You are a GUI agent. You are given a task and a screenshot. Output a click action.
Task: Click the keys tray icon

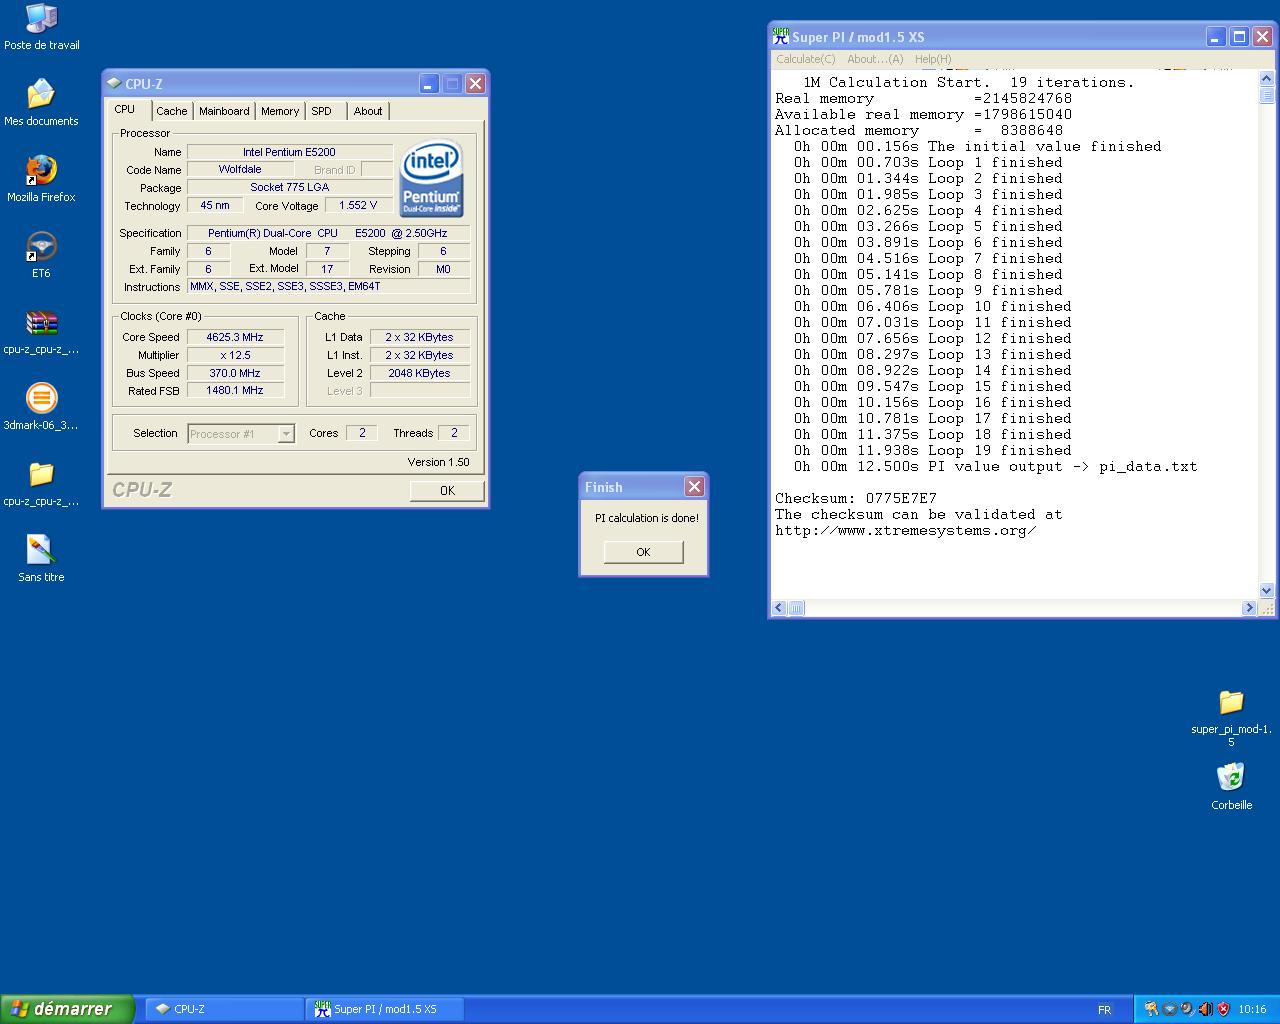point(1151,1009)
